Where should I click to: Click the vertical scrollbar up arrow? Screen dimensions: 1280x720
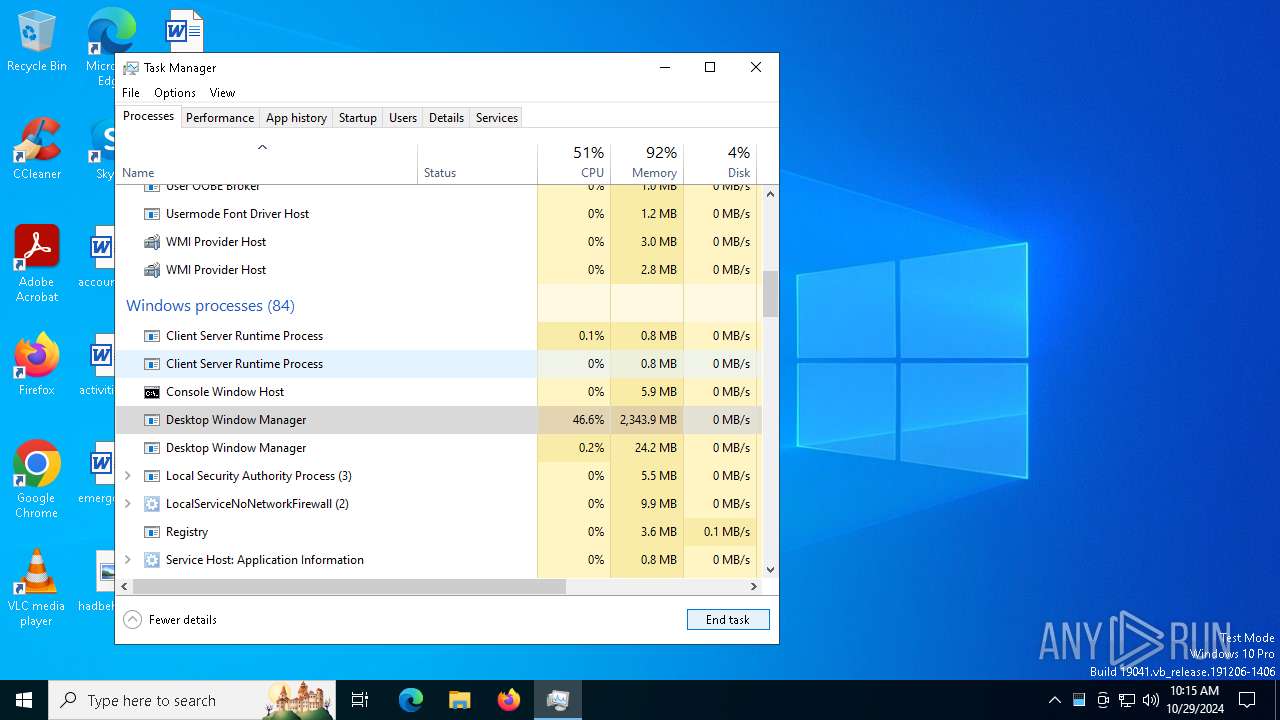point(770,193)
